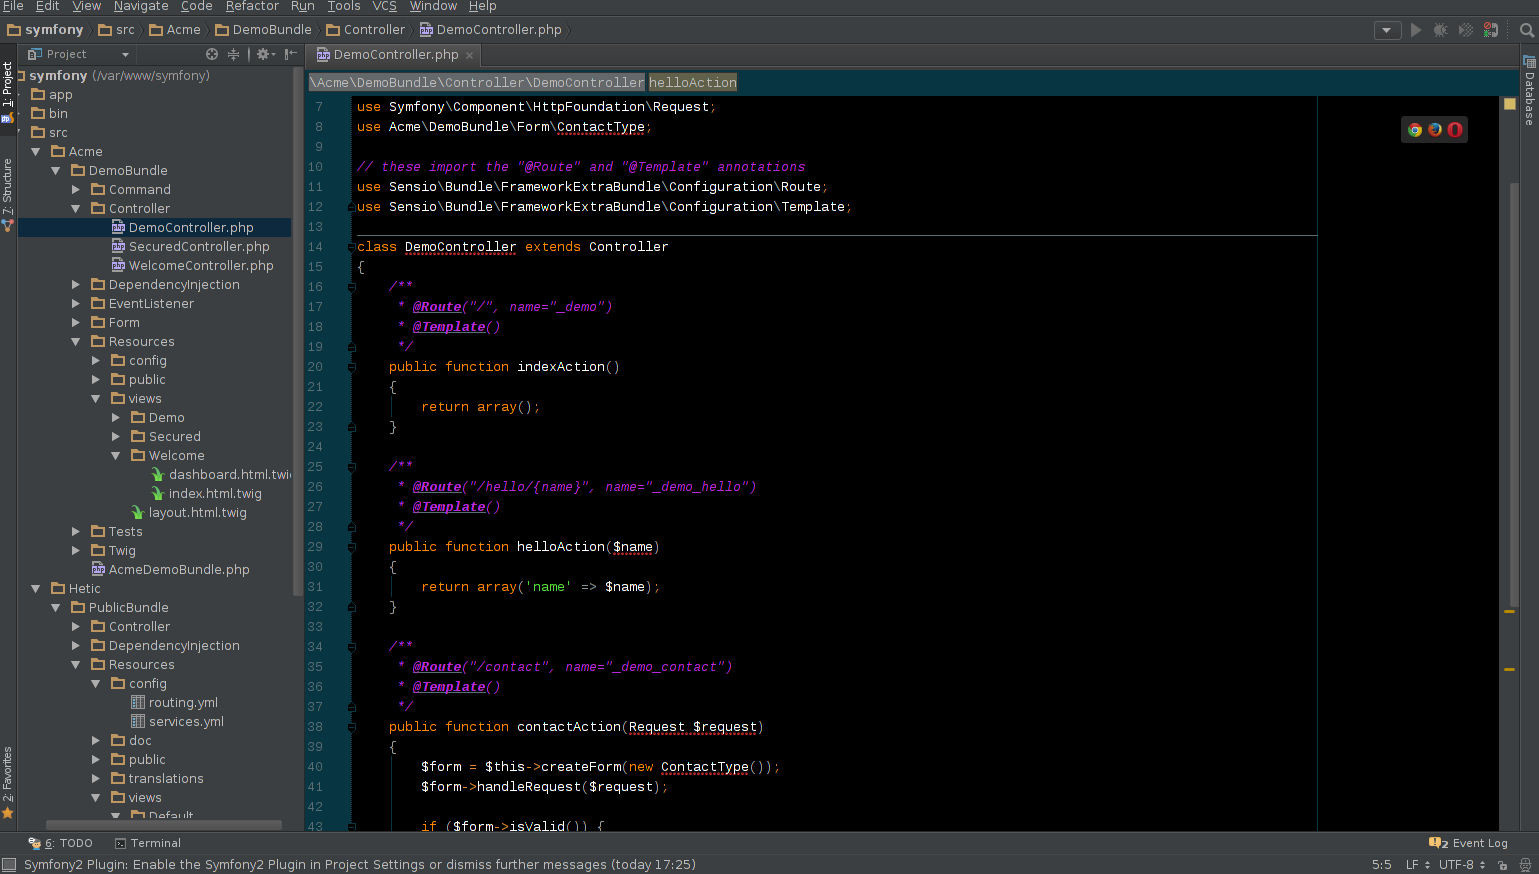The width and height of the screenshot is (1539, 874).
Task: Expand the Tests folder
Action: (76, 532)
